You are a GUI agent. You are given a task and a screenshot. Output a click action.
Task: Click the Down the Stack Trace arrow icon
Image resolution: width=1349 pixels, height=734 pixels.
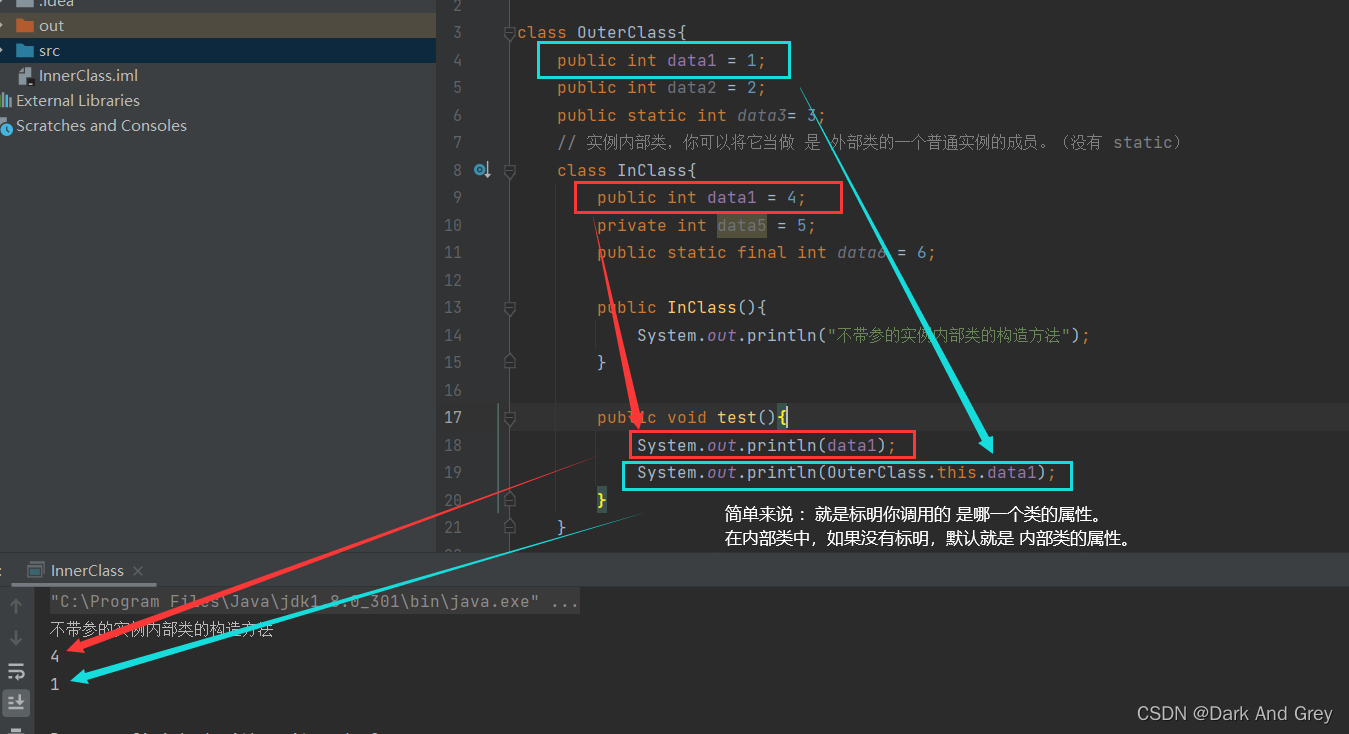tap(16, 638)
